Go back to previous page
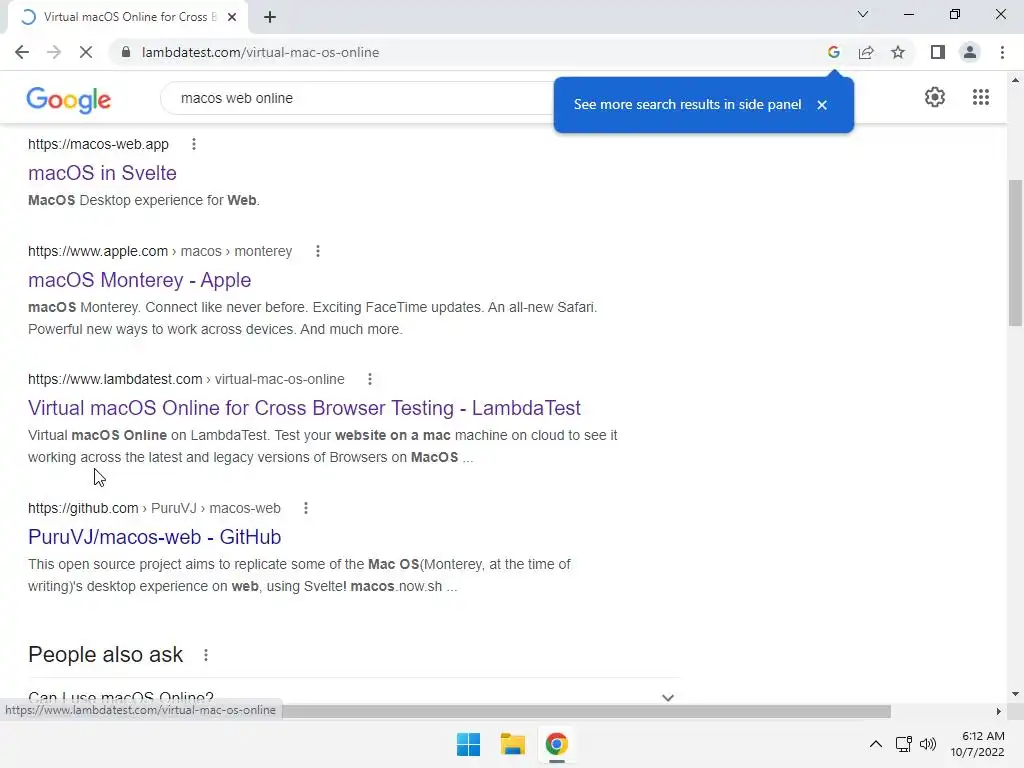Screen dimensions: 1024x768 (x=22, y=52)
